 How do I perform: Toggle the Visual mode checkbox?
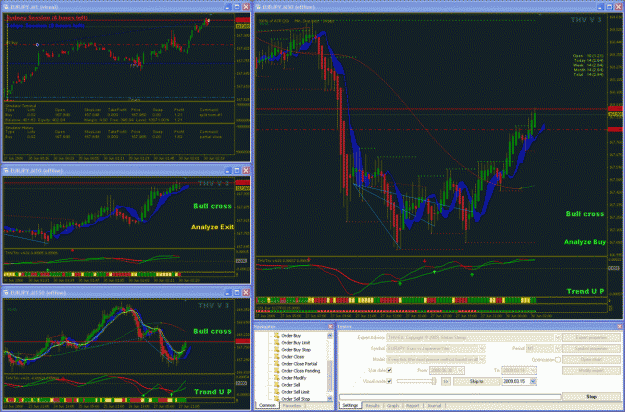389,381
